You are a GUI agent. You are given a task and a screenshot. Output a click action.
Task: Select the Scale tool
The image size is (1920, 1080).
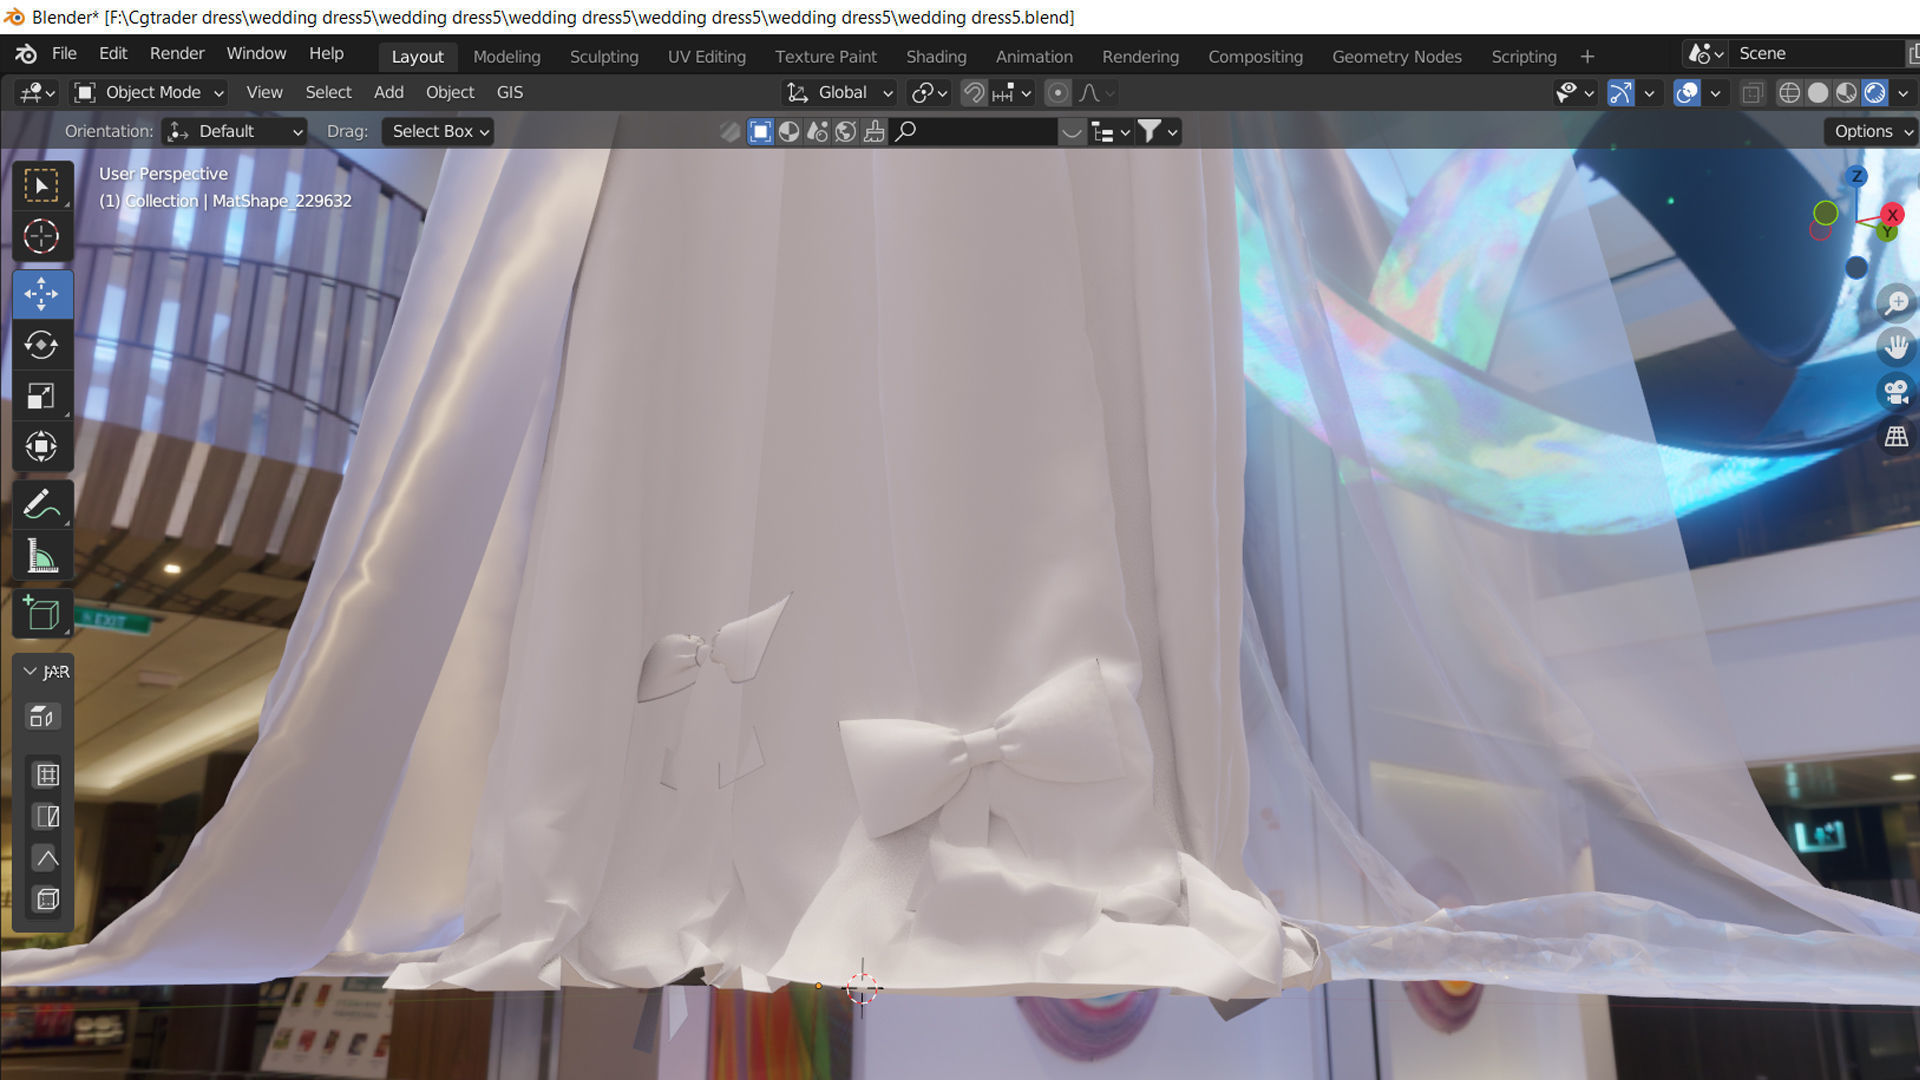[41, 396]
